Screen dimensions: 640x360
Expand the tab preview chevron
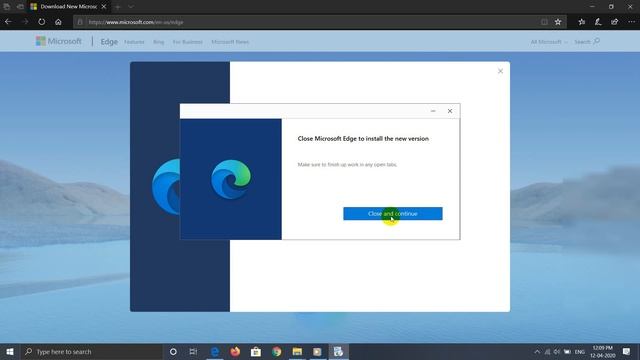[131, 7]
